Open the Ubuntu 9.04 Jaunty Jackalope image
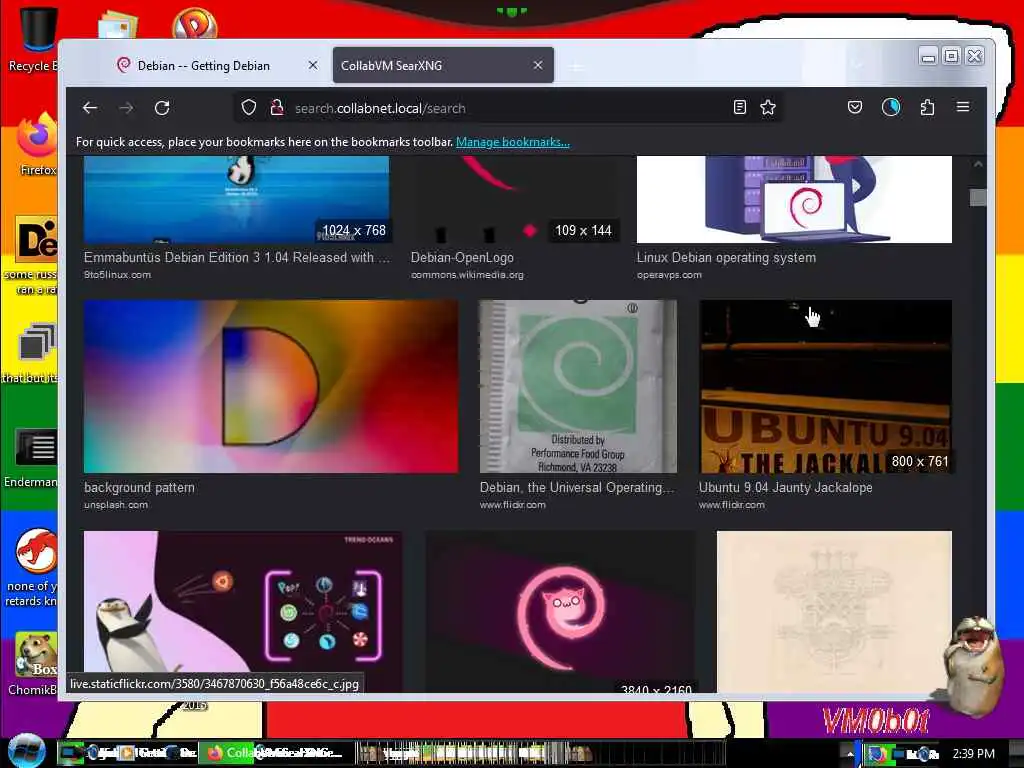 click(x=825, y=387)
